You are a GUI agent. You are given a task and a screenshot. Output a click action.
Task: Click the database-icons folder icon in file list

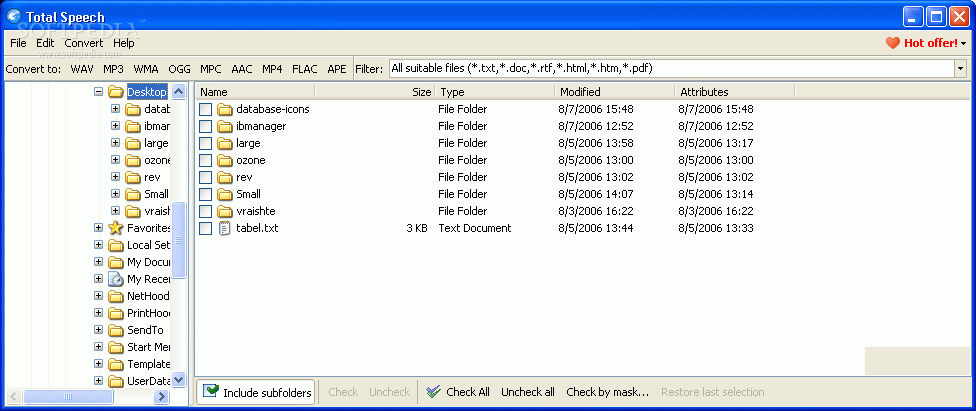pos(225,110)
